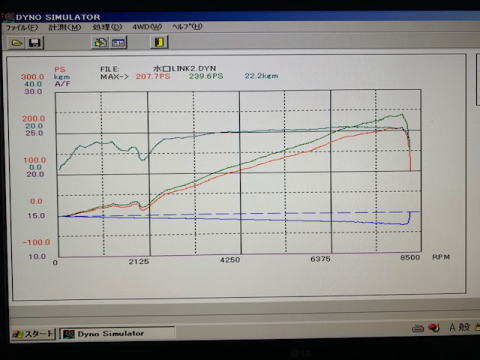The image size is (480, 360).
Task: Click the data import toolbar icon
Action: (100, 43)
